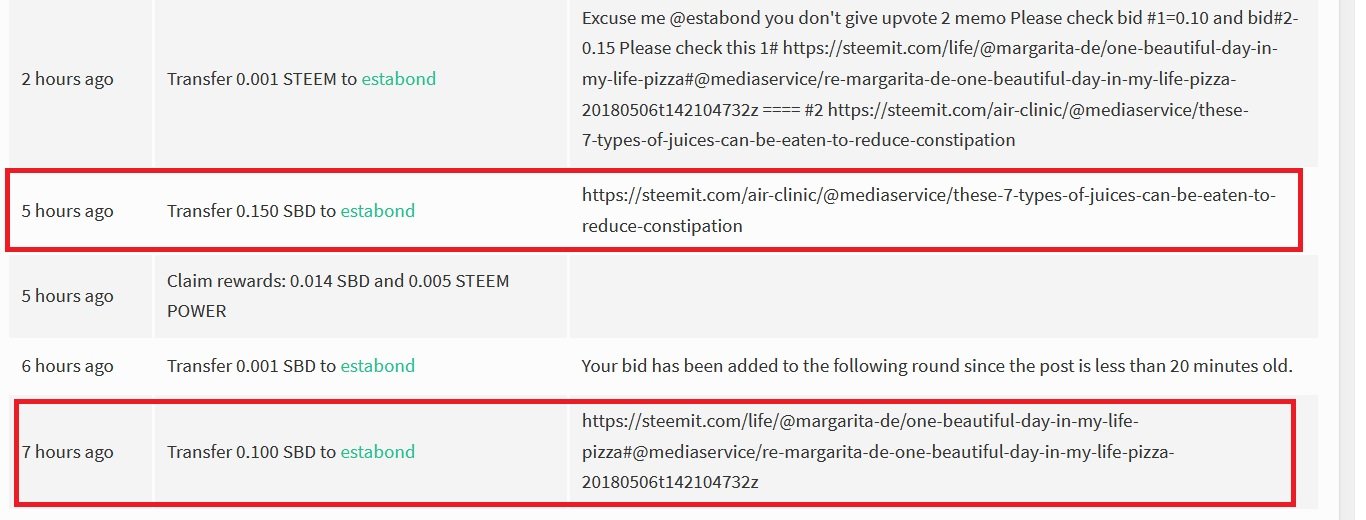Click the air-clinic juices URL memo in highlighted row

pos(929,211)
